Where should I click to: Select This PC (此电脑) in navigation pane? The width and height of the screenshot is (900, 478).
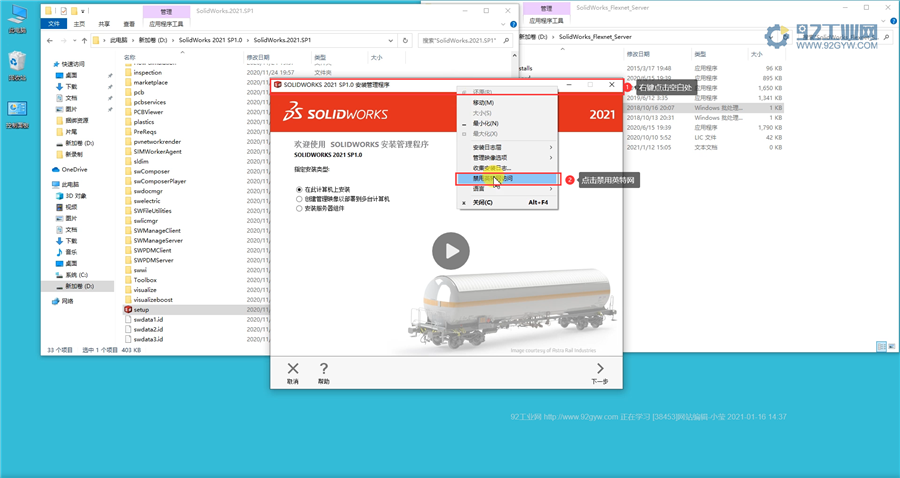69,184
